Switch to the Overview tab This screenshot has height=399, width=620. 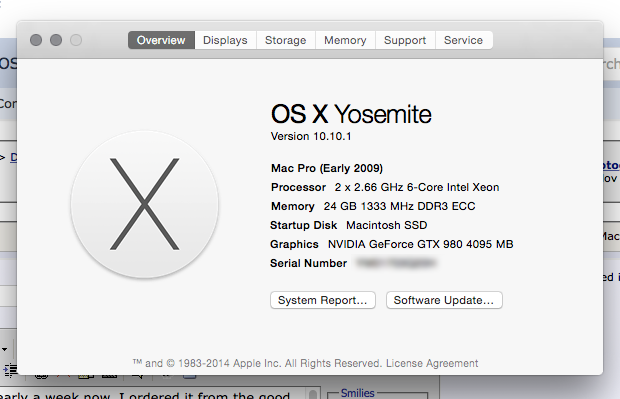[161, 40]
